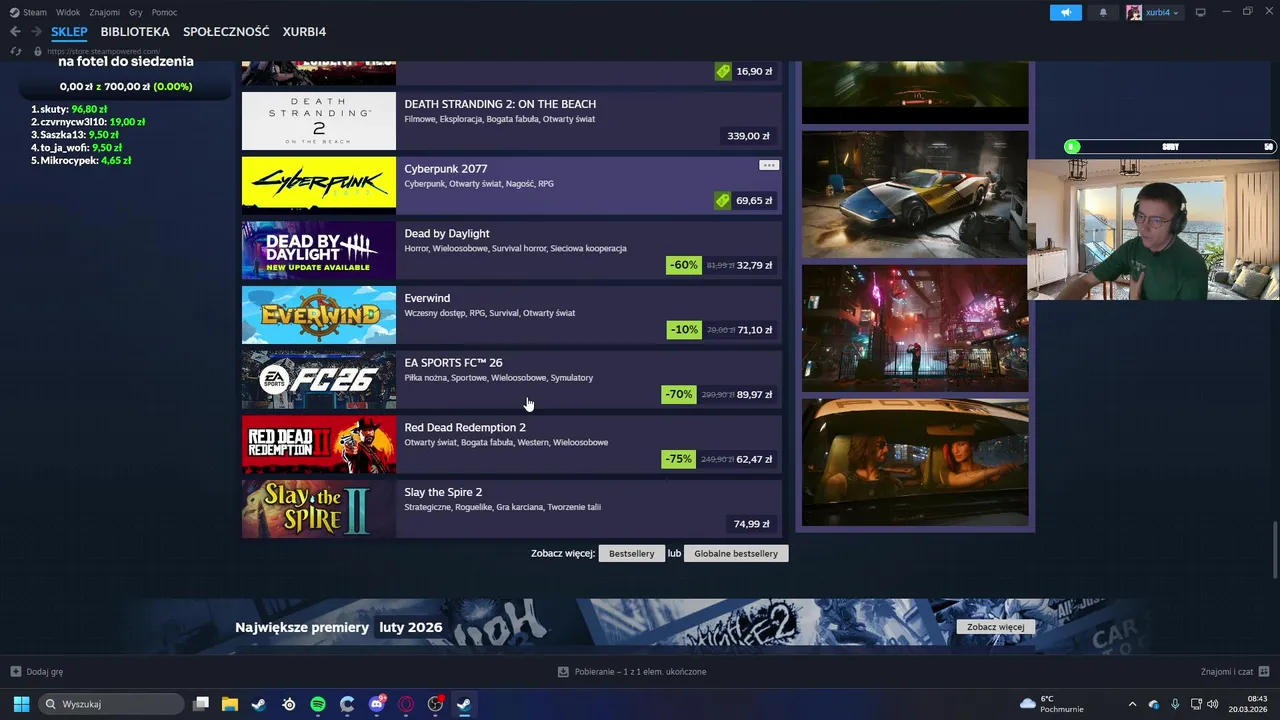Open the weather widget 6°C Pochmurnie

click(1051, 704)
